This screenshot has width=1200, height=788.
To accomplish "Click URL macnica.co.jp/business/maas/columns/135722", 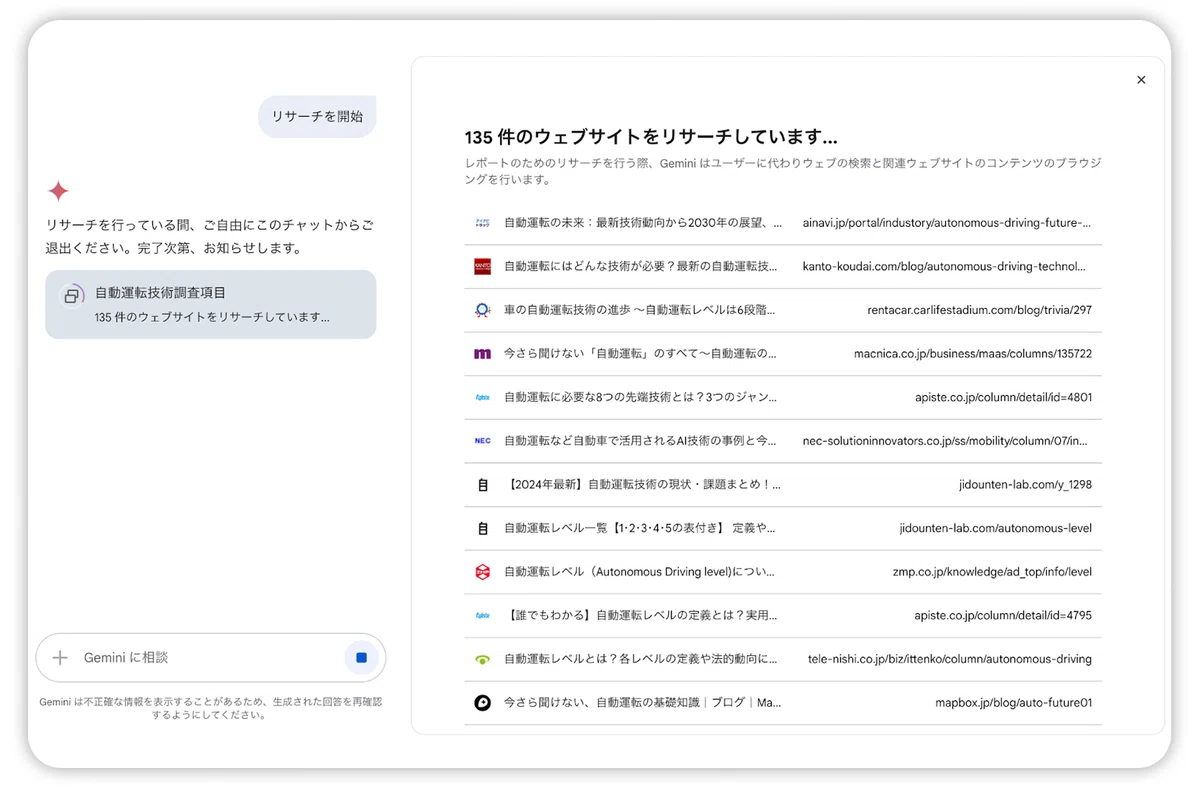I will coord(973,354).
